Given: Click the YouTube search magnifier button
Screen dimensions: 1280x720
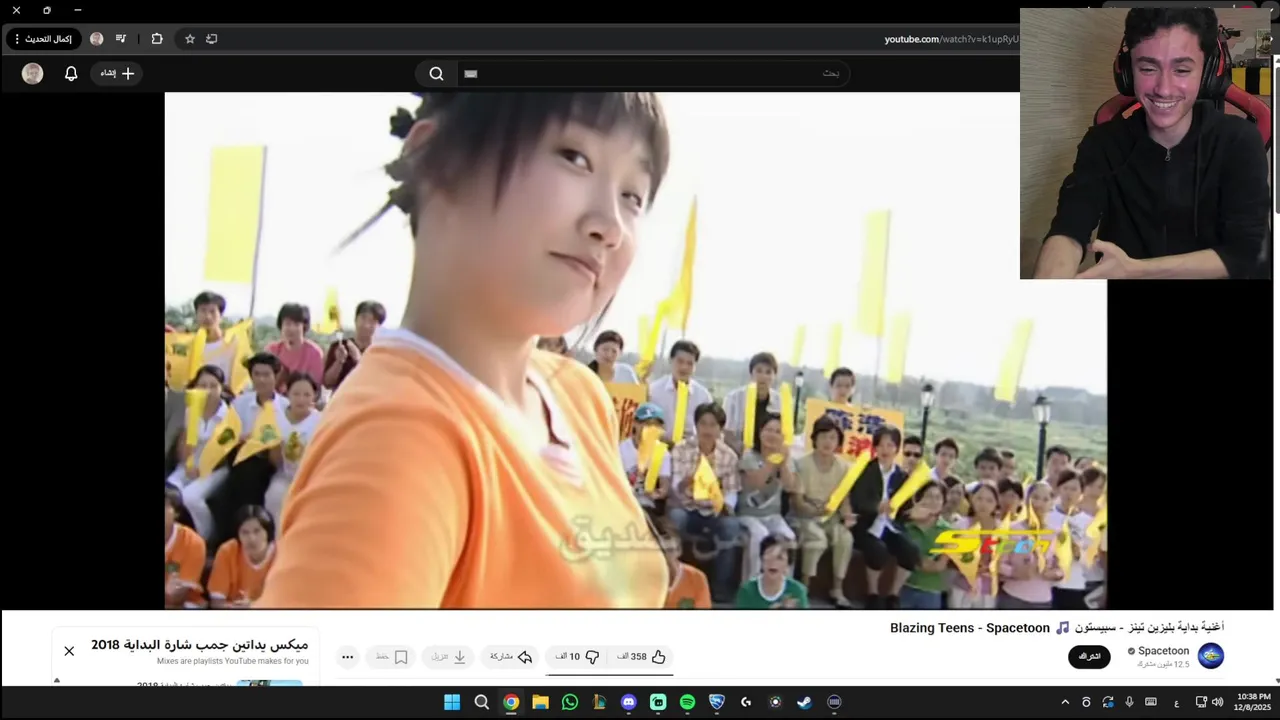Looking at the screenshot, I should 436,73.
